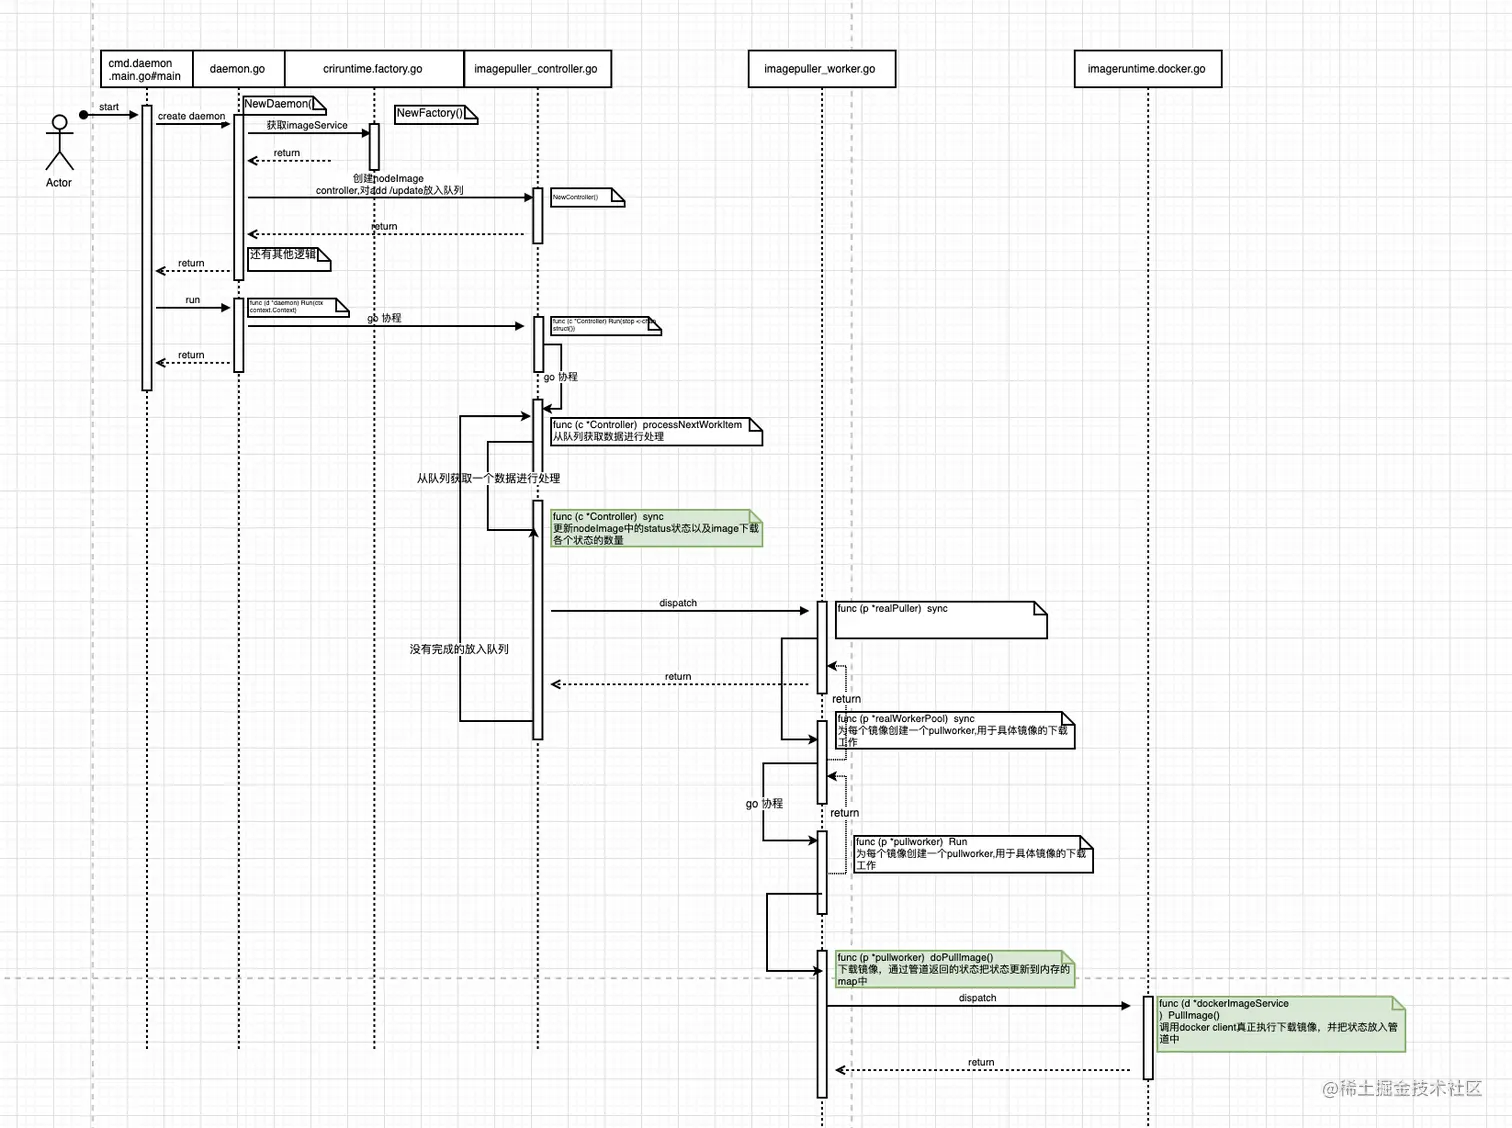This screenshot has width=1512, height=1128.
Task: Click the imagepuller_worker.go lifeline box
Action: point(821,68)
